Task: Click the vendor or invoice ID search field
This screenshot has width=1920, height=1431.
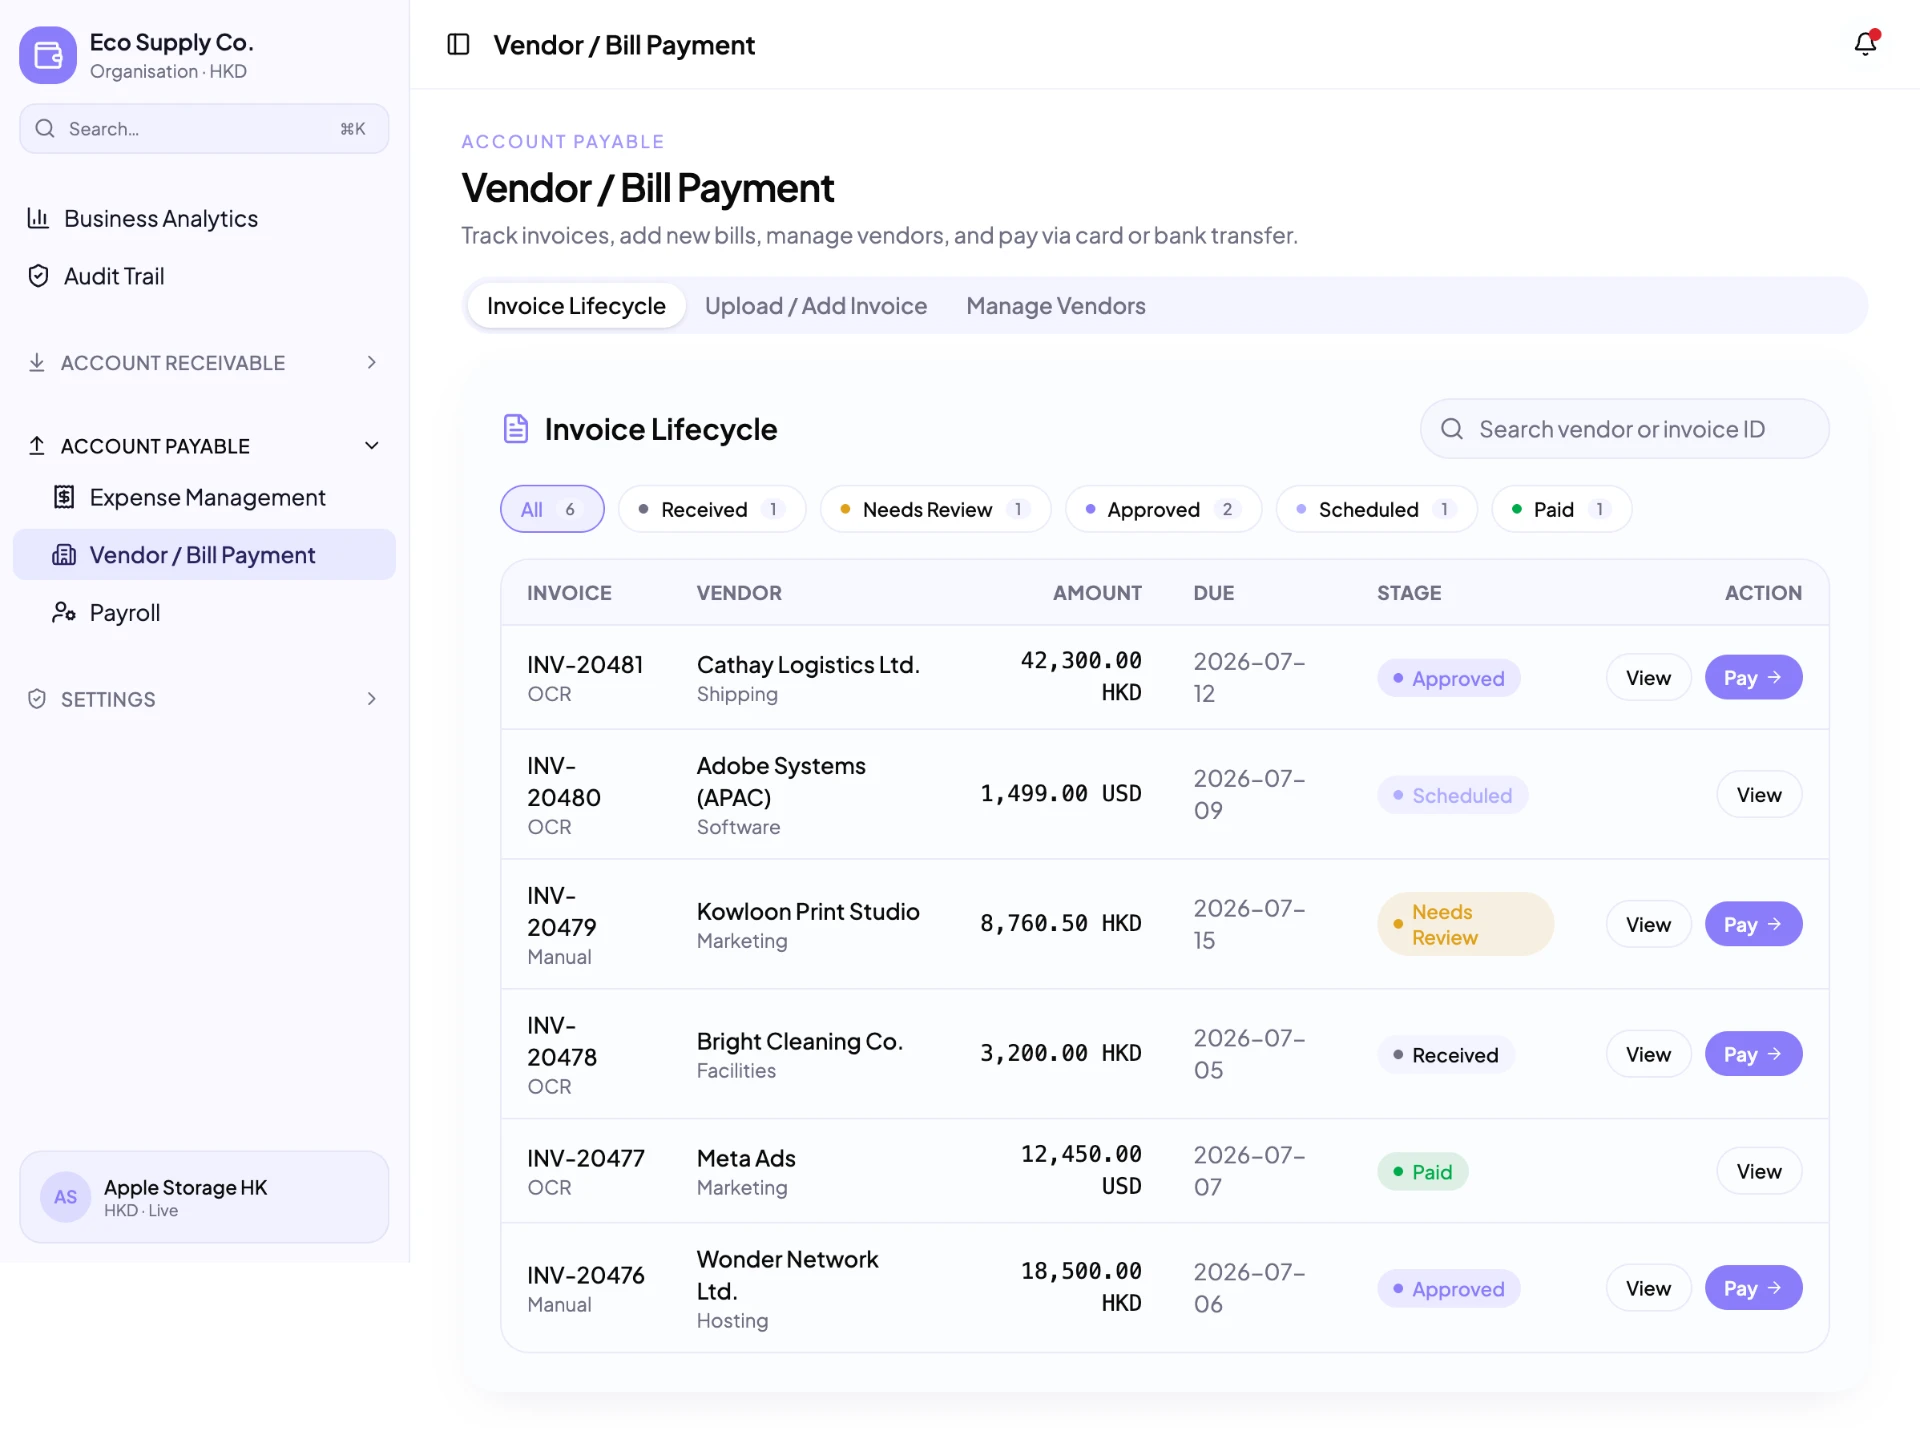Action: [1625, 429]
